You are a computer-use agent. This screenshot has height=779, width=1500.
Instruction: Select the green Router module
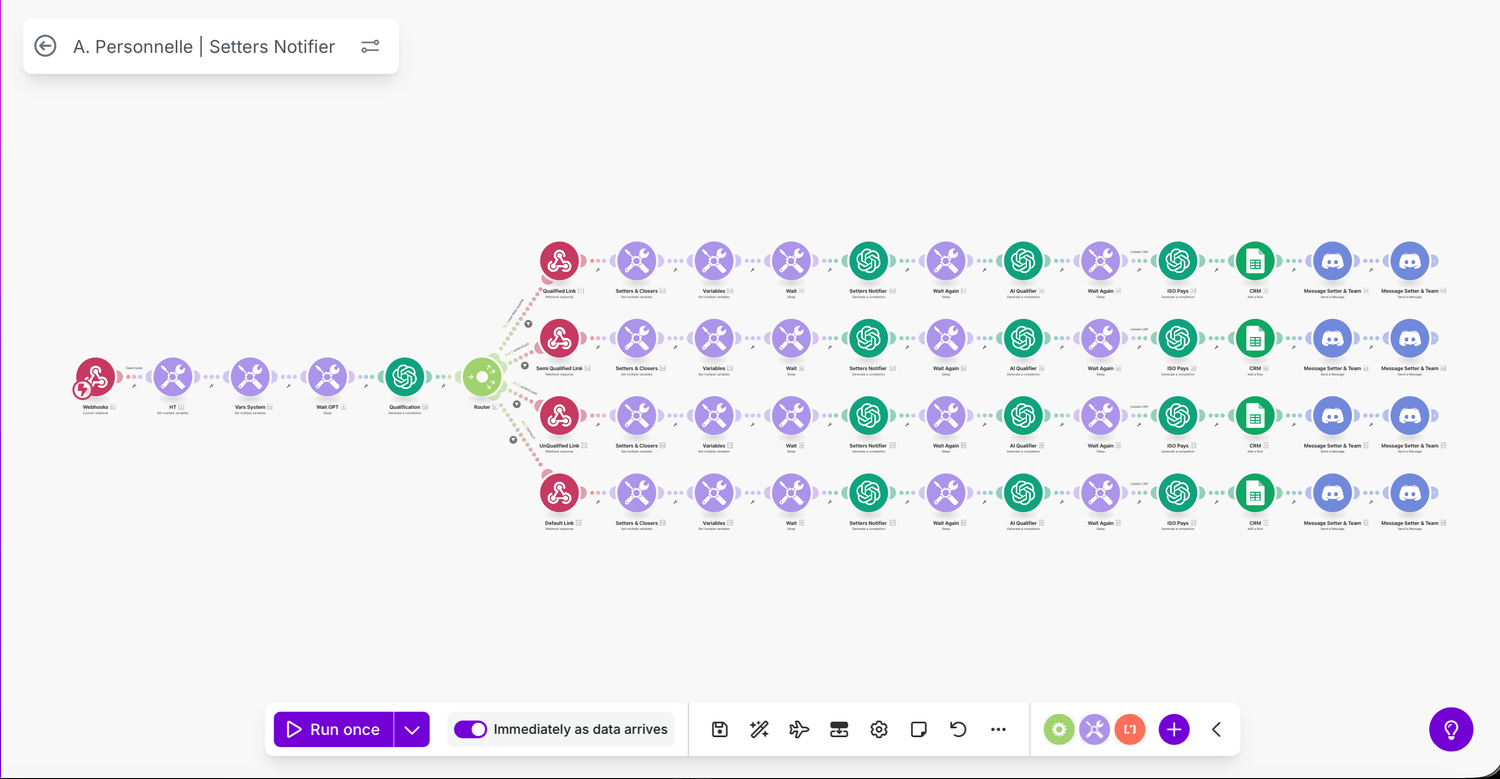point(482,377)
